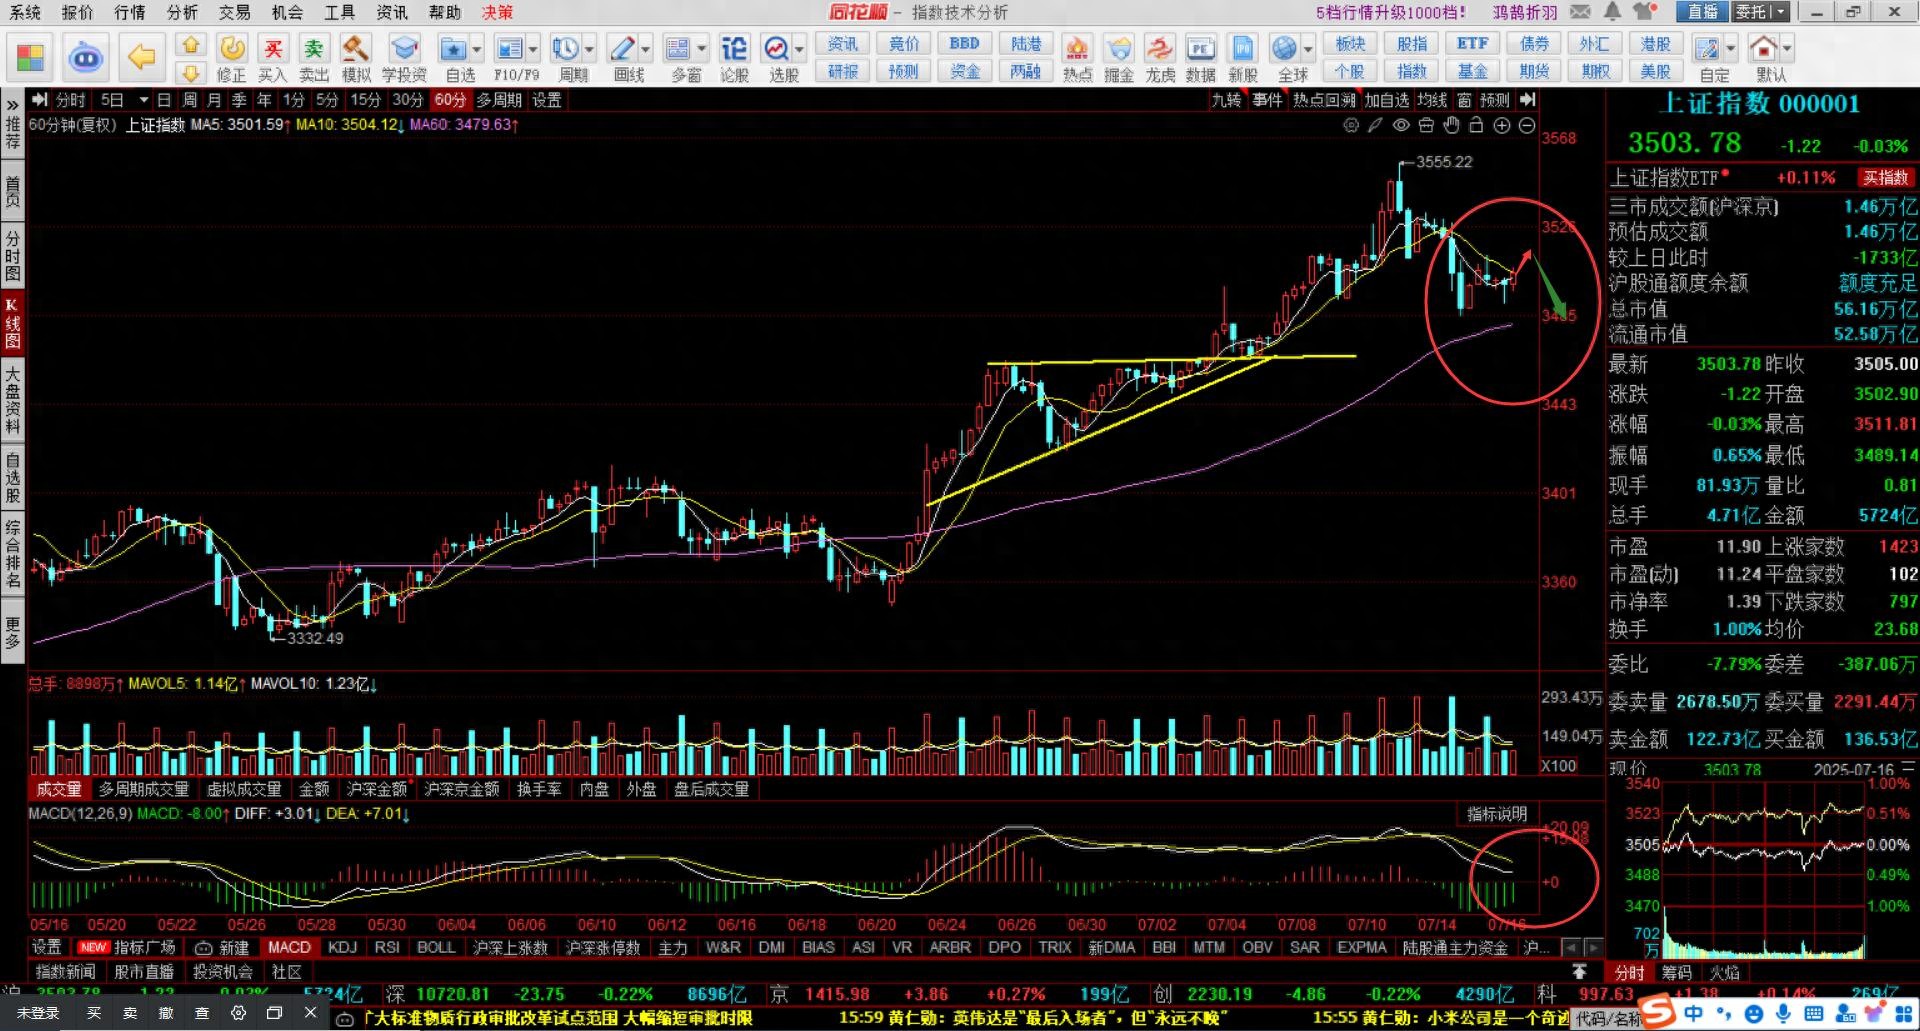Click the zoom-out minus circle icon

tap(1527, 125)
